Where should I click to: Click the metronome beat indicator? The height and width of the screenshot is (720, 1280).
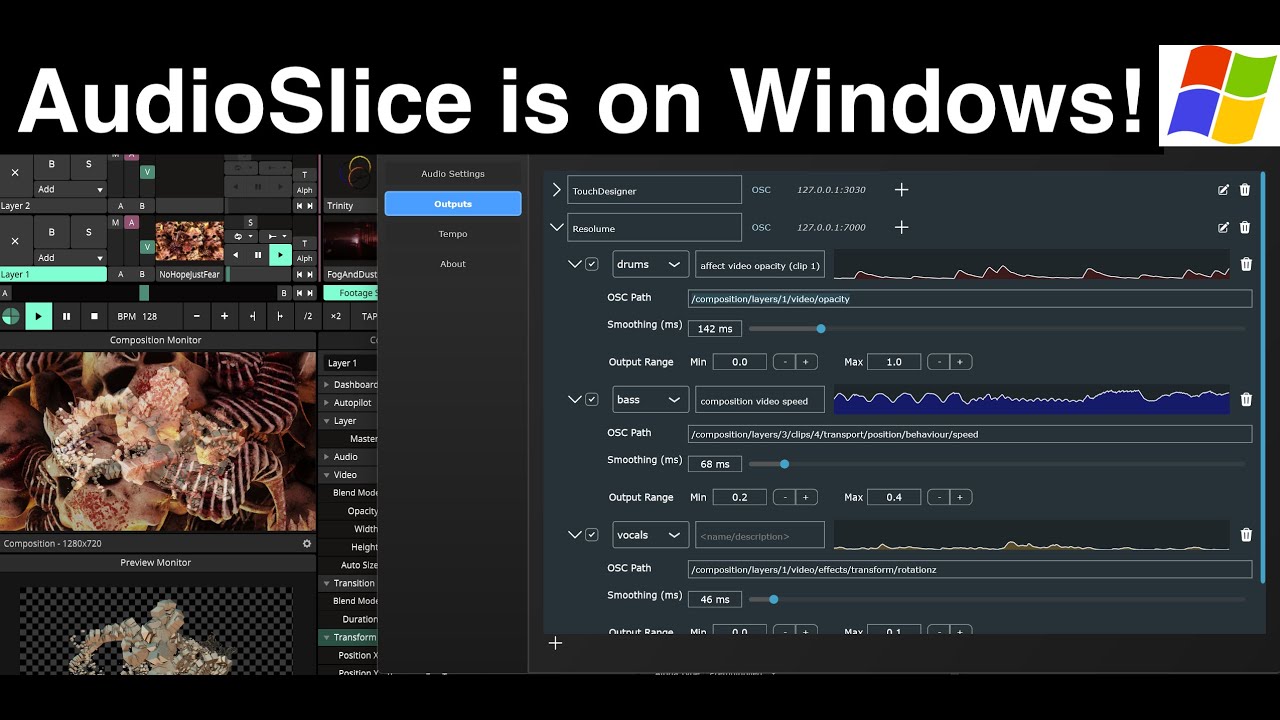(x=11, y=316)
